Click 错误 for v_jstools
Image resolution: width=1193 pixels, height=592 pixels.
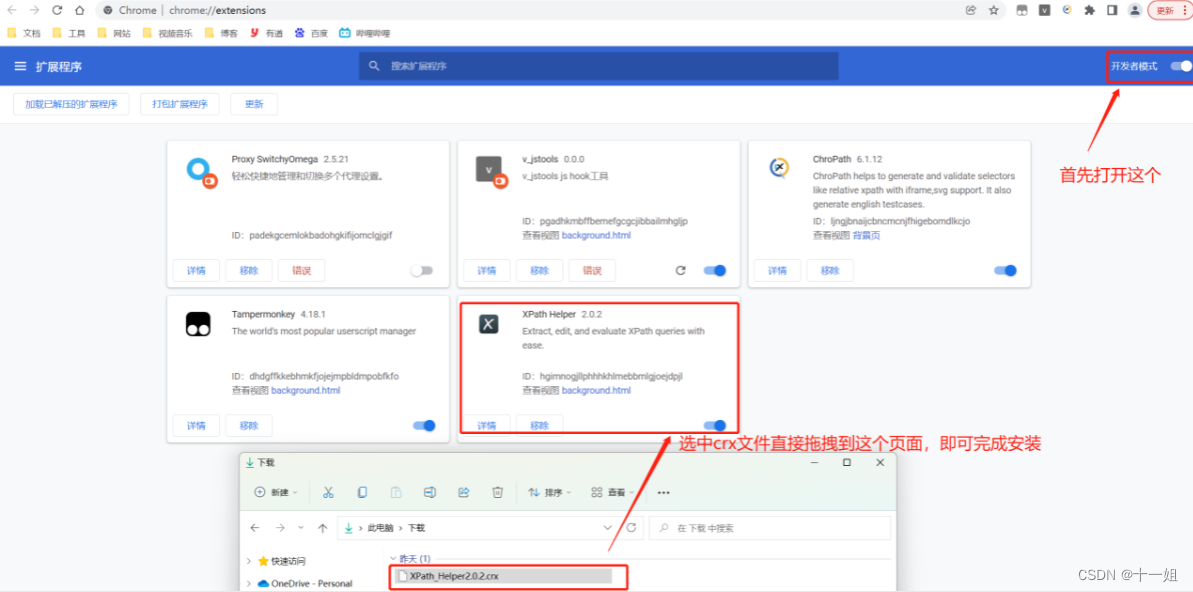click(592, 270)
